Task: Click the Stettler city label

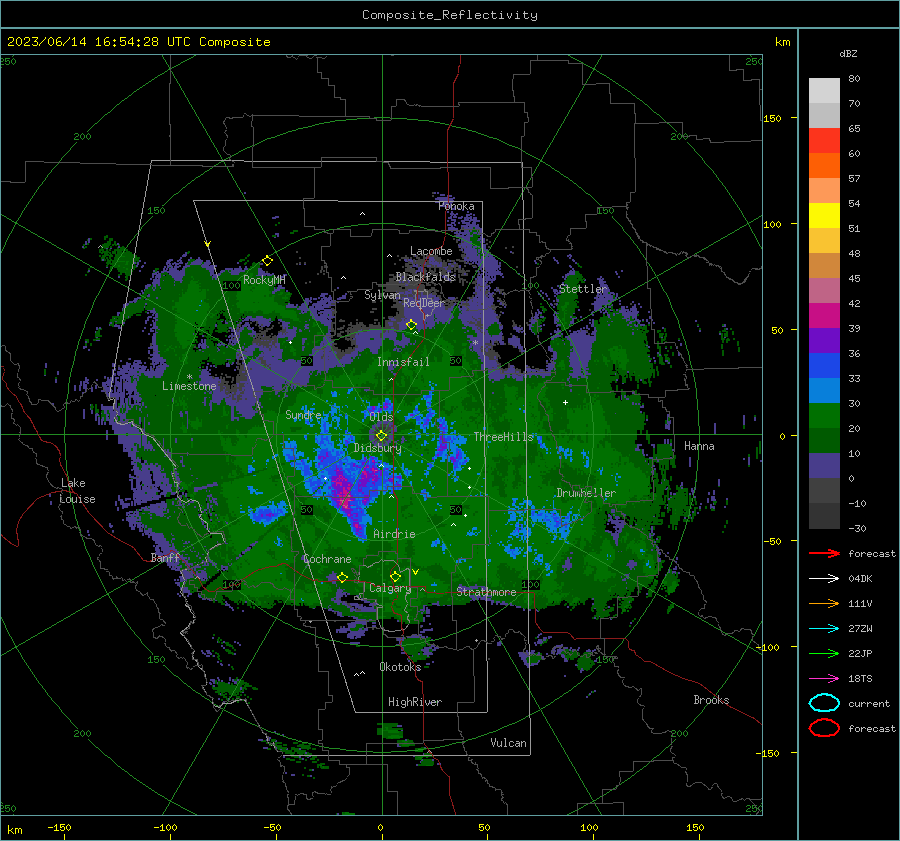Action: [x=583, y=289]
